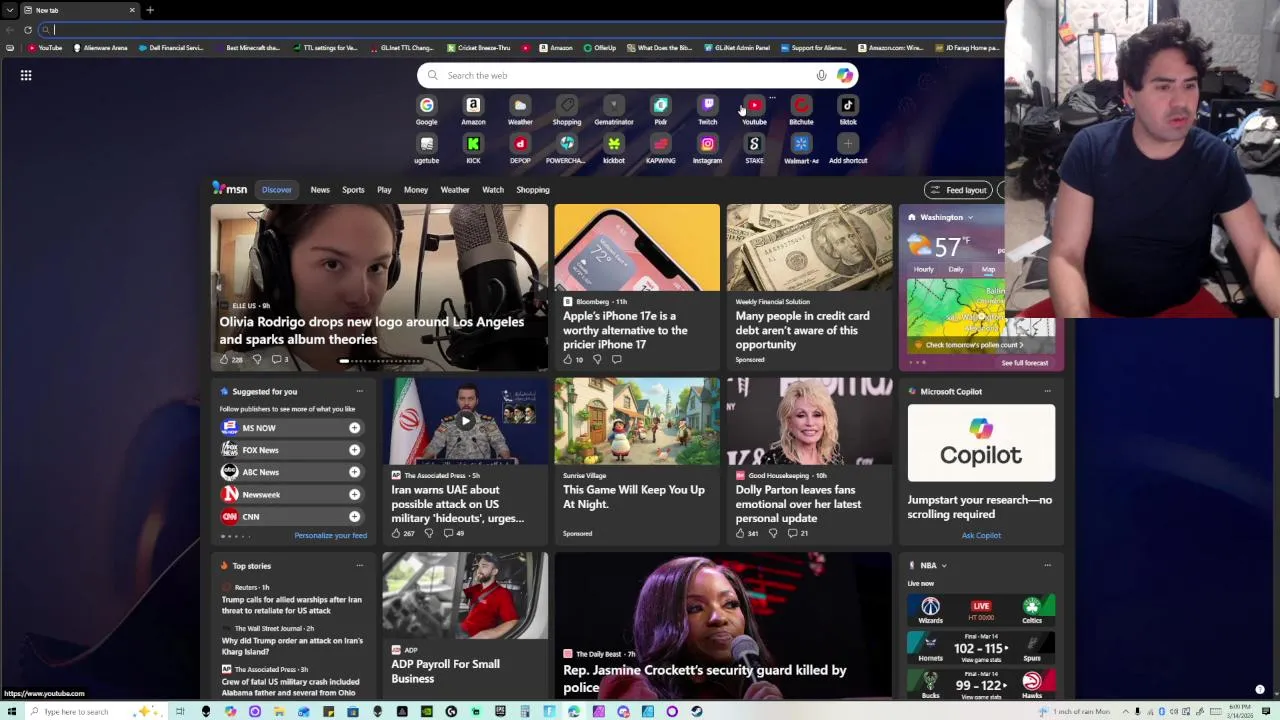Open a new browser tab
The width and height of the screenshot is (1280, 720).
coord(150,10)
